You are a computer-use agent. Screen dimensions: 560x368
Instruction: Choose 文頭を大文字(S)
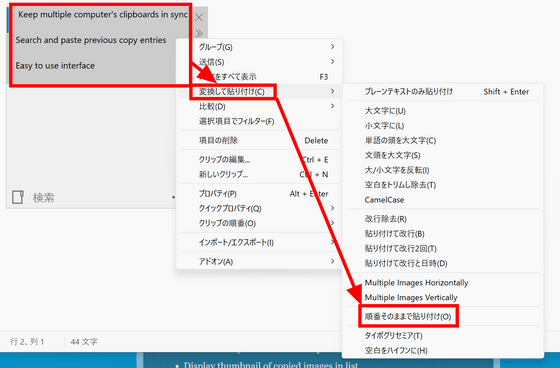point(443,155)
